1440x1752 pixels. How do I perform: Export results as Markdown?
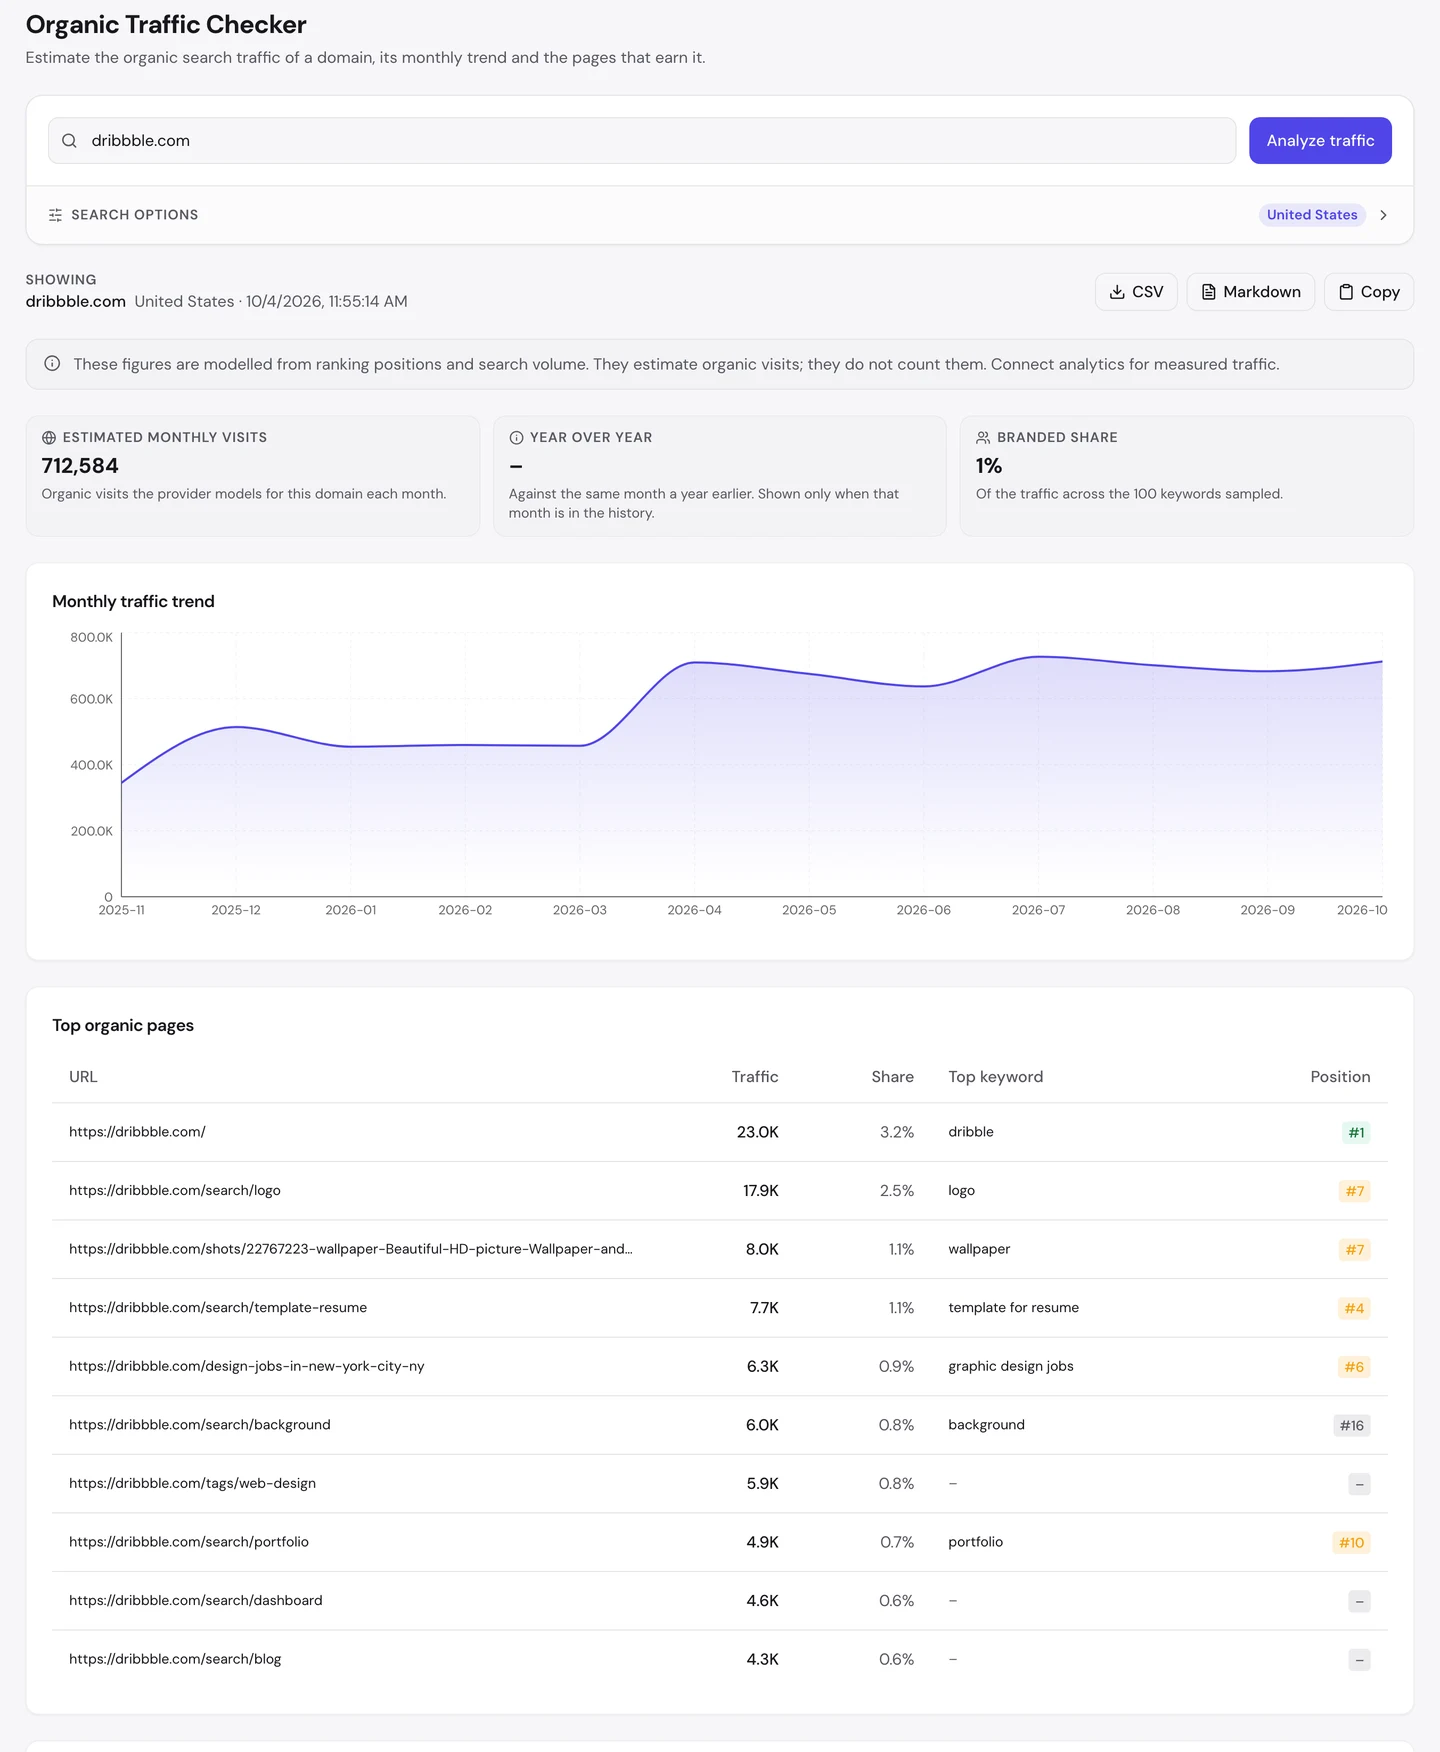coord(1250,292)
